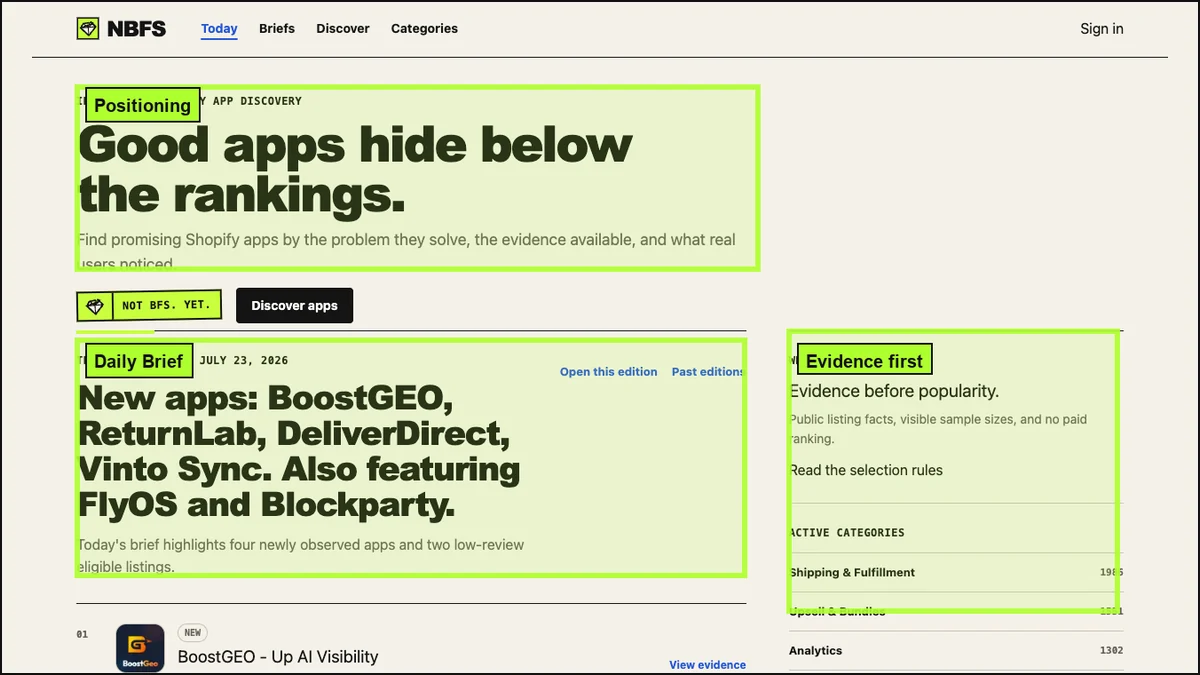
Task: Open BoostGEO - Up AI Visibility title
Action: pos(278,657)
